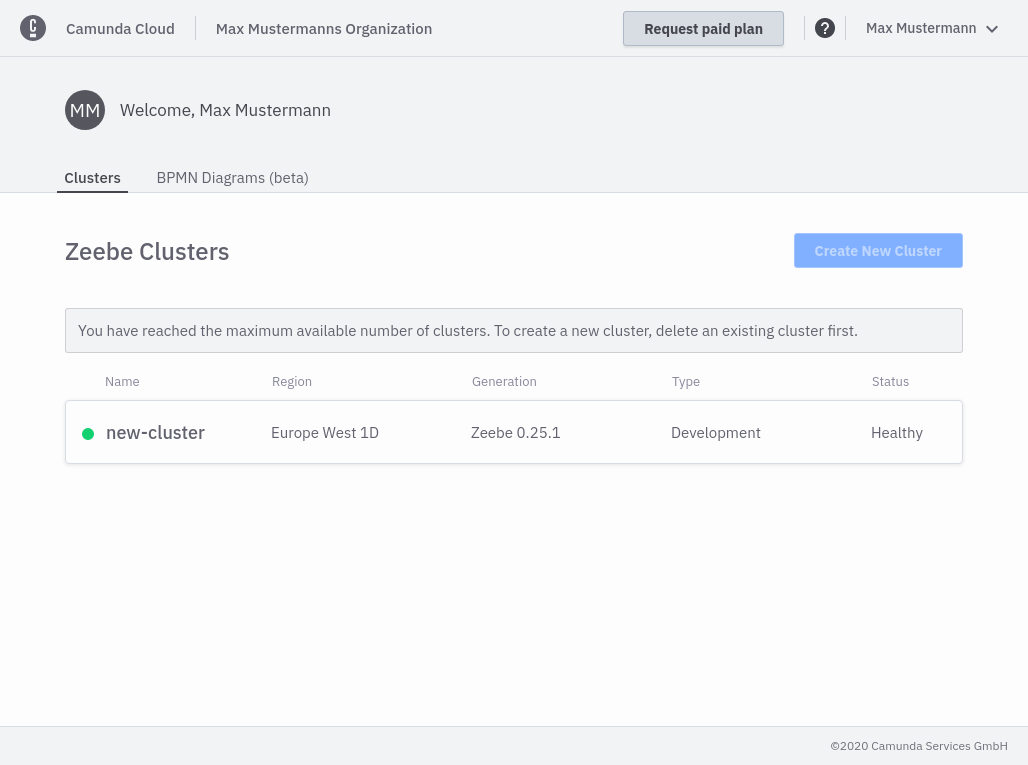The height and width of the screenshot is (765, 1028).
Task: Click the Name column header
Action: (122, 382)
